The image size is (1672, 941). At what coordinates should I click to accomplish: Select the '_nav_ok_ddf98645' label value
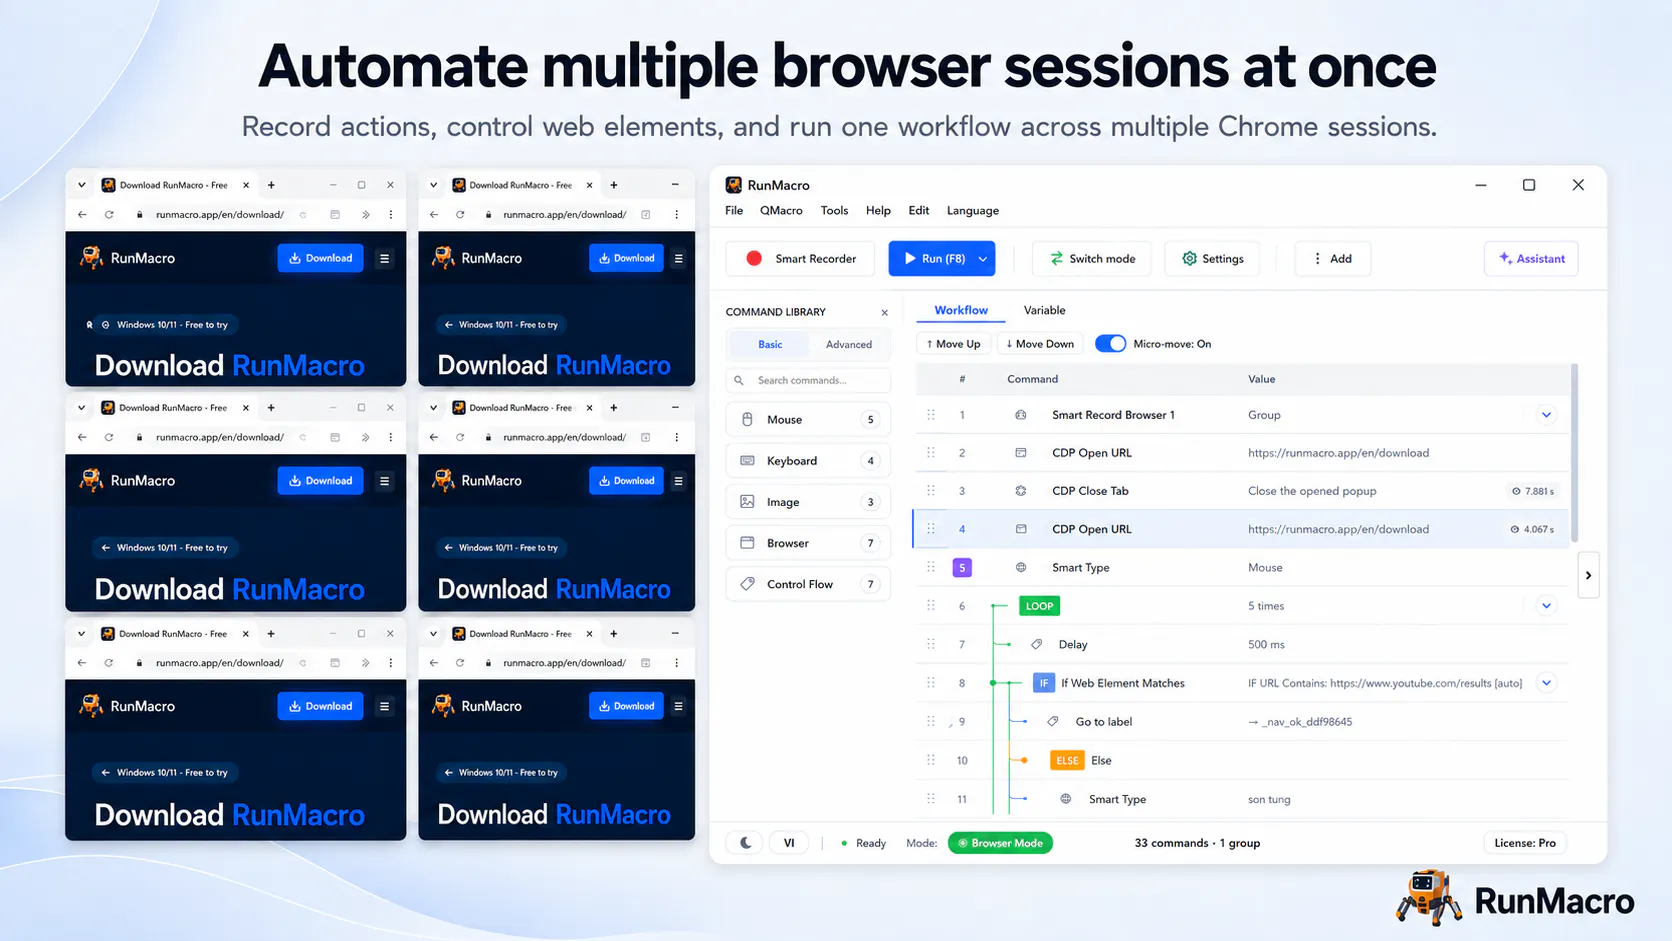tap(1300, 722)
